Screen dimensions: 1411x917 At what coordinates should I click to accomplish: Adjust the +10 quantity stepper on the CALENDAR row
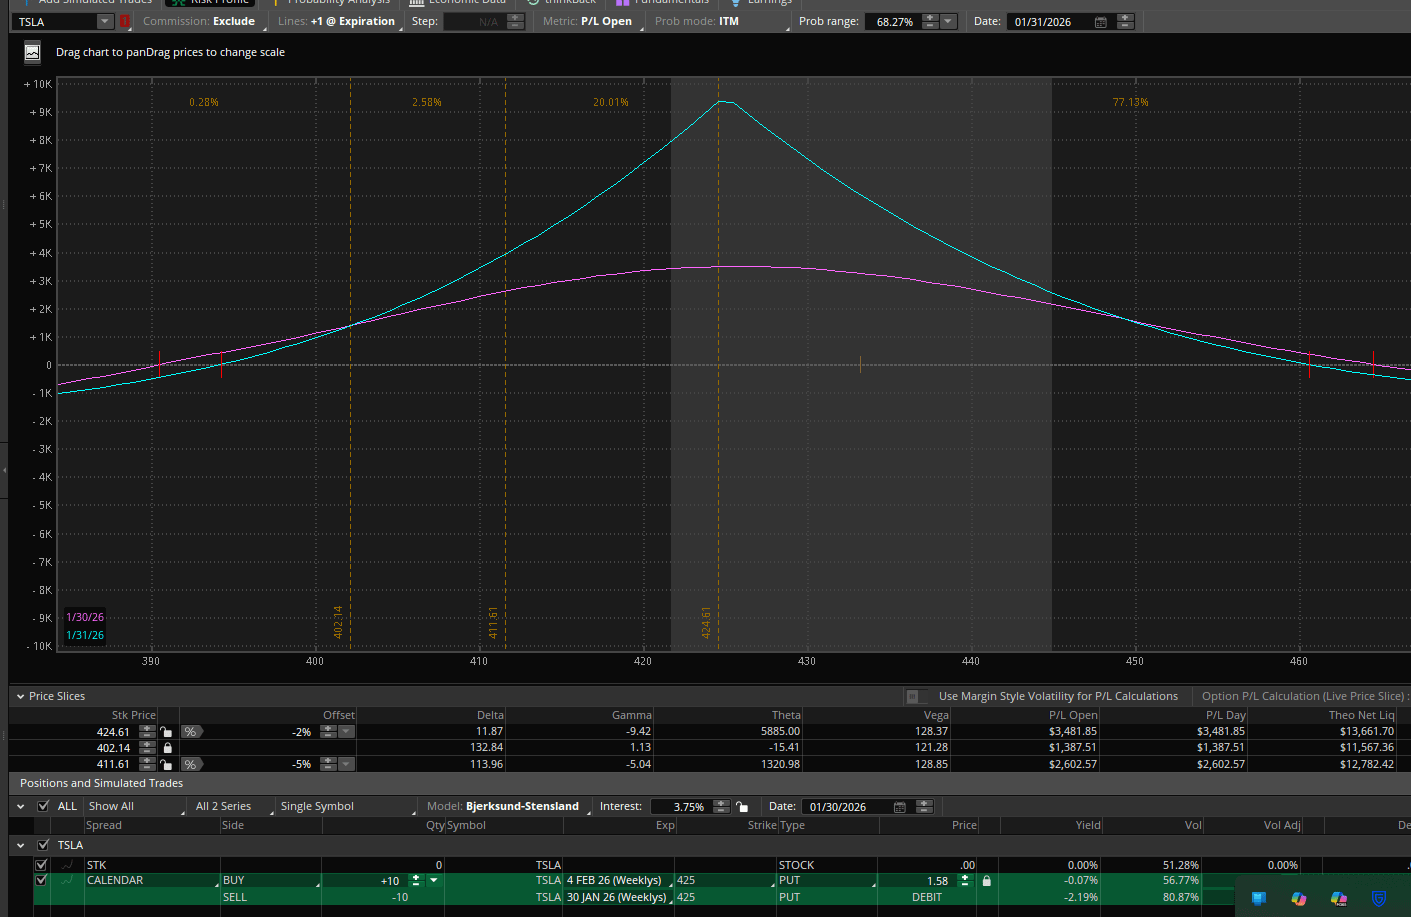(416, 881)
